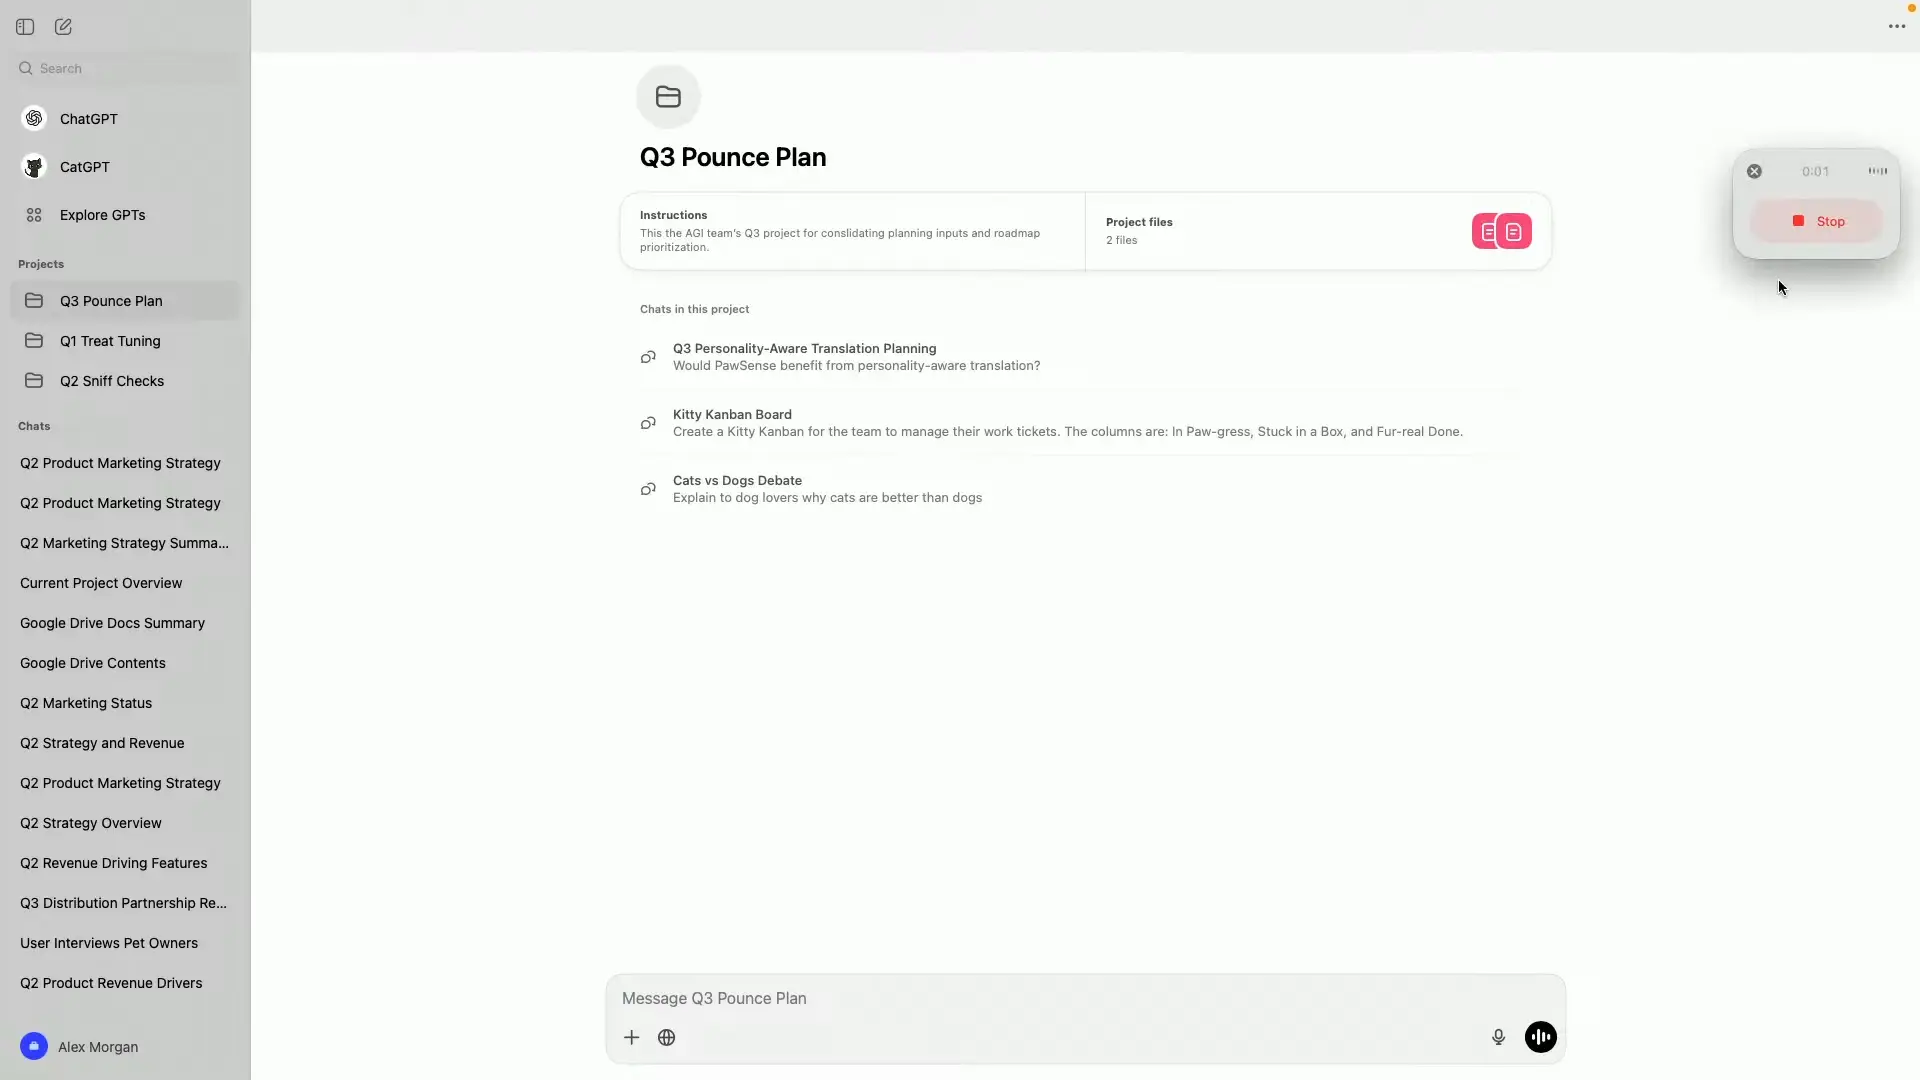
Task: Toggle the sidebar panel icon
Action: 25,27
